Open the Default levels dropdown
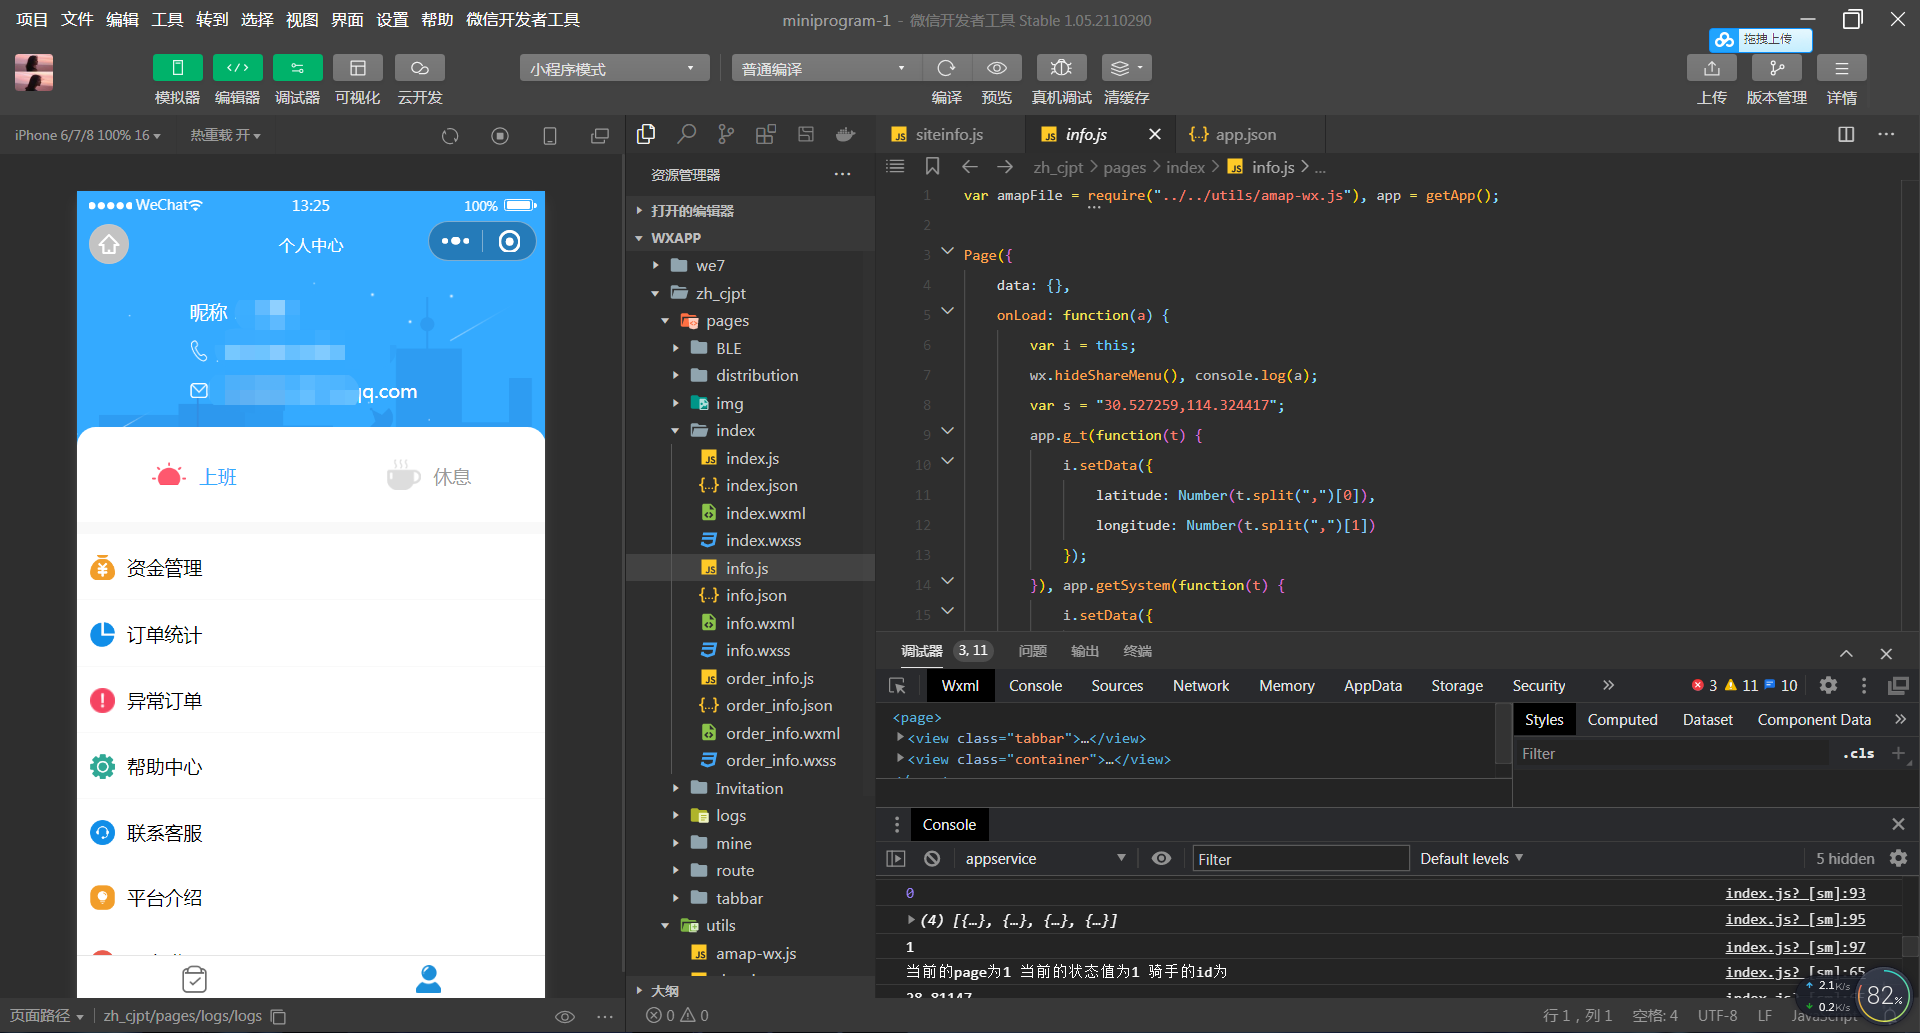This screenshot has width=1920, height=1033. pyautogui.click(x=1471, y=859)
